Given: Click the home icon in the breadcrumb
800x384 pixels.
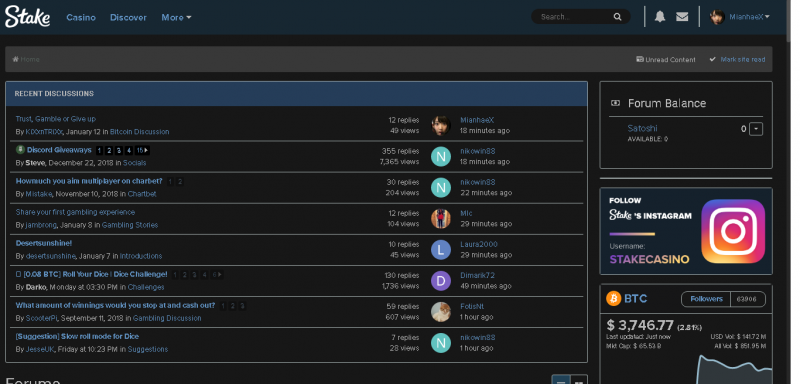Looking at the screenshot, I should (15, 59).
